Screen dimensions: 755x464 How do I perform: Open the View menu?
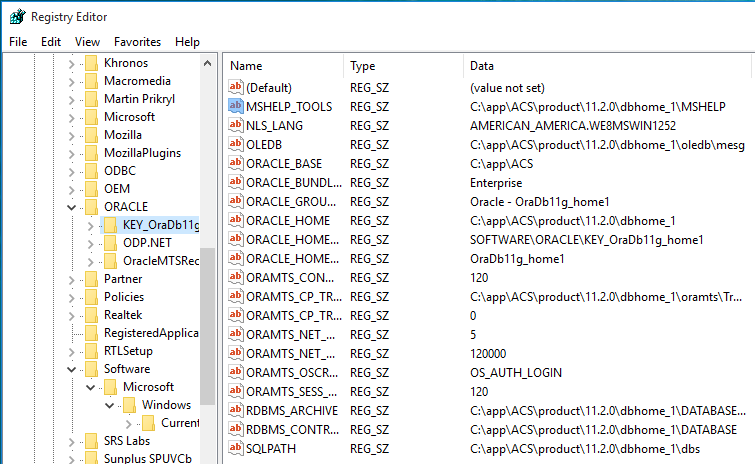(87, 42)
